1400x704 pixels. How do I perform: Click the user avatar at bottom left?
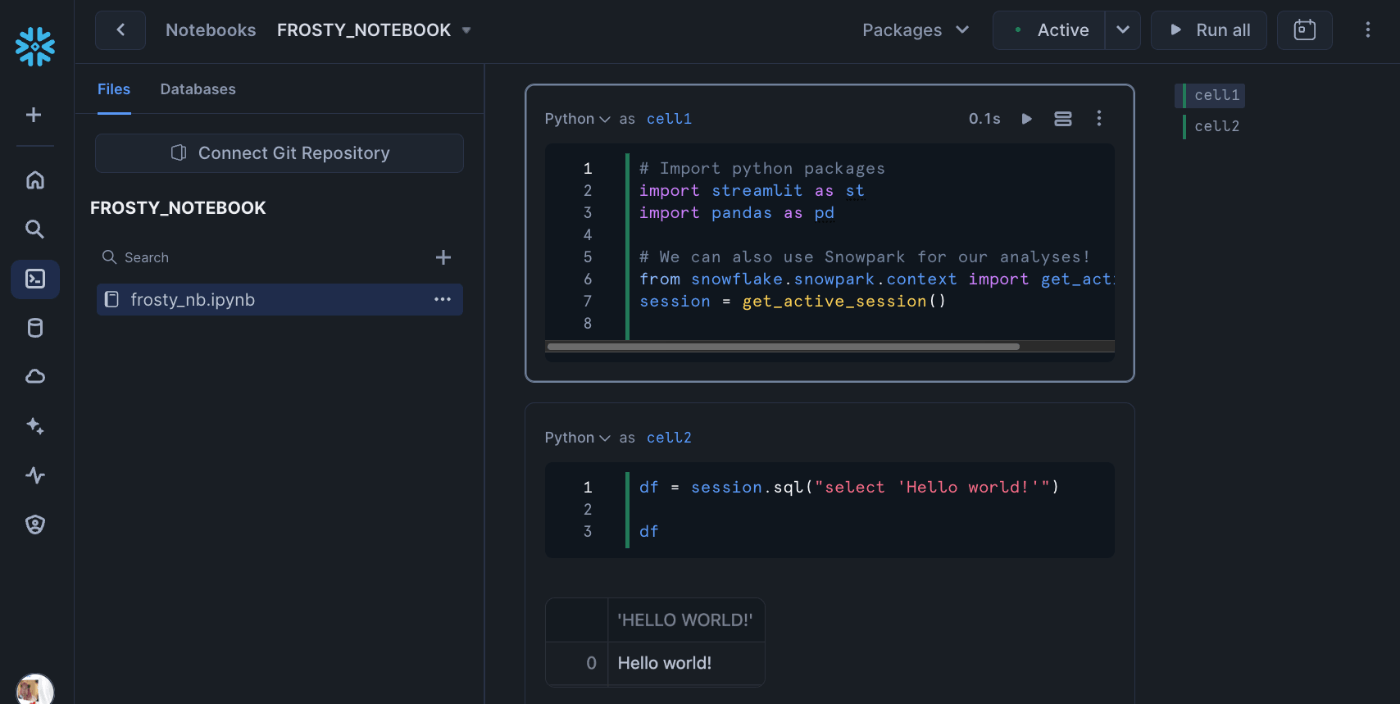35,690
